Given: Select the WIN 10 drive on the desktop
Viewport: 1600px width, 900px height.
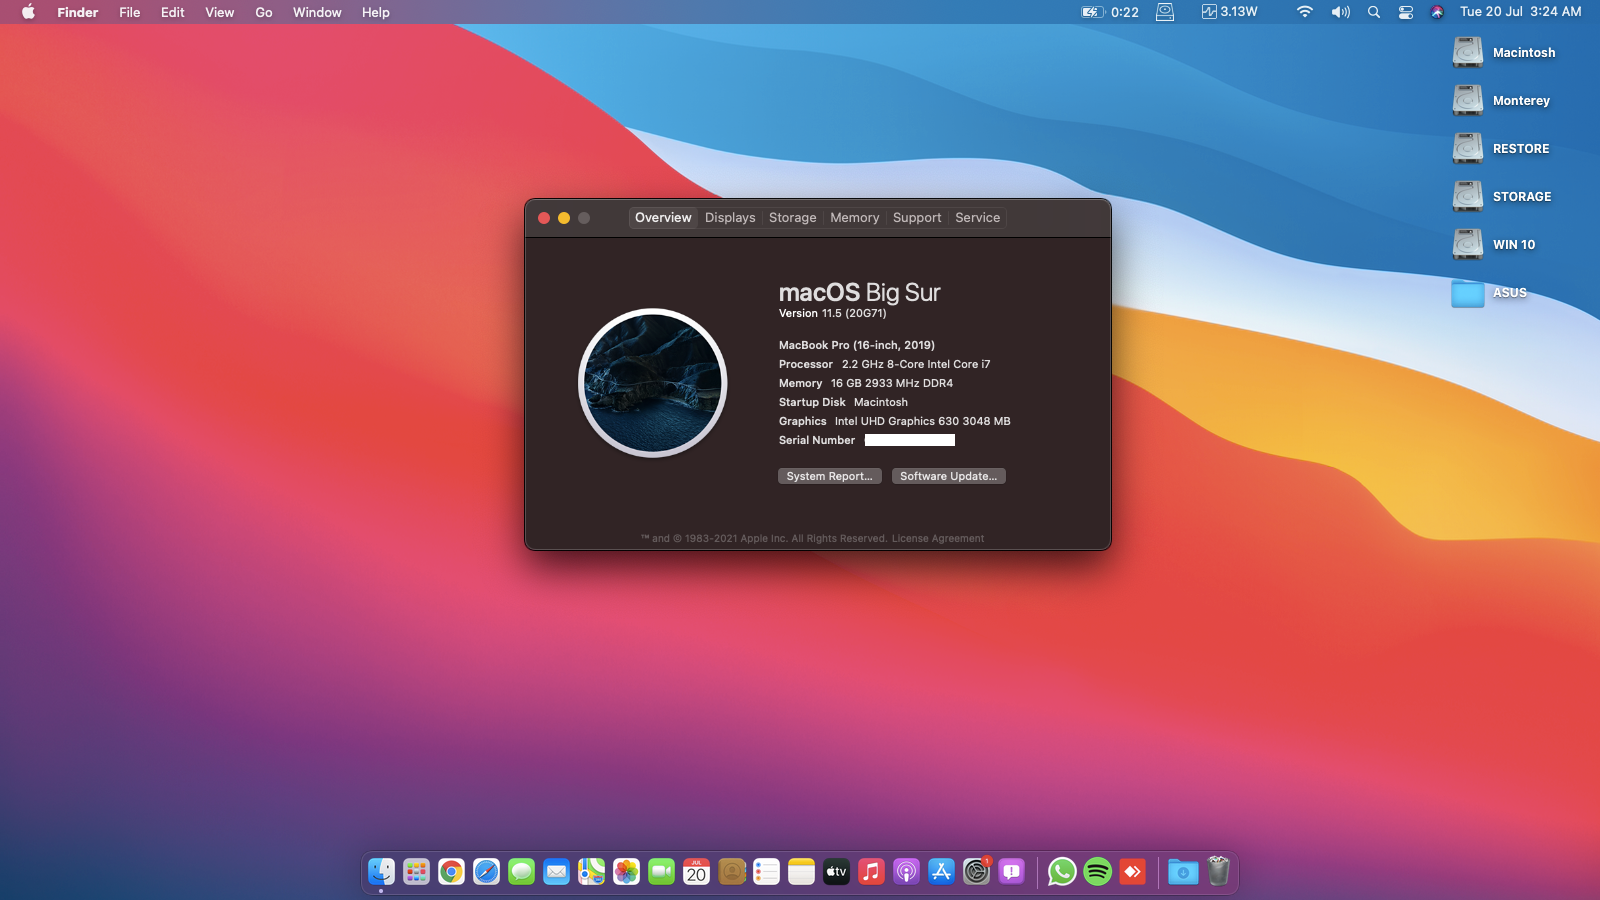Looking at the screenshot, I should pos(1468,244).
